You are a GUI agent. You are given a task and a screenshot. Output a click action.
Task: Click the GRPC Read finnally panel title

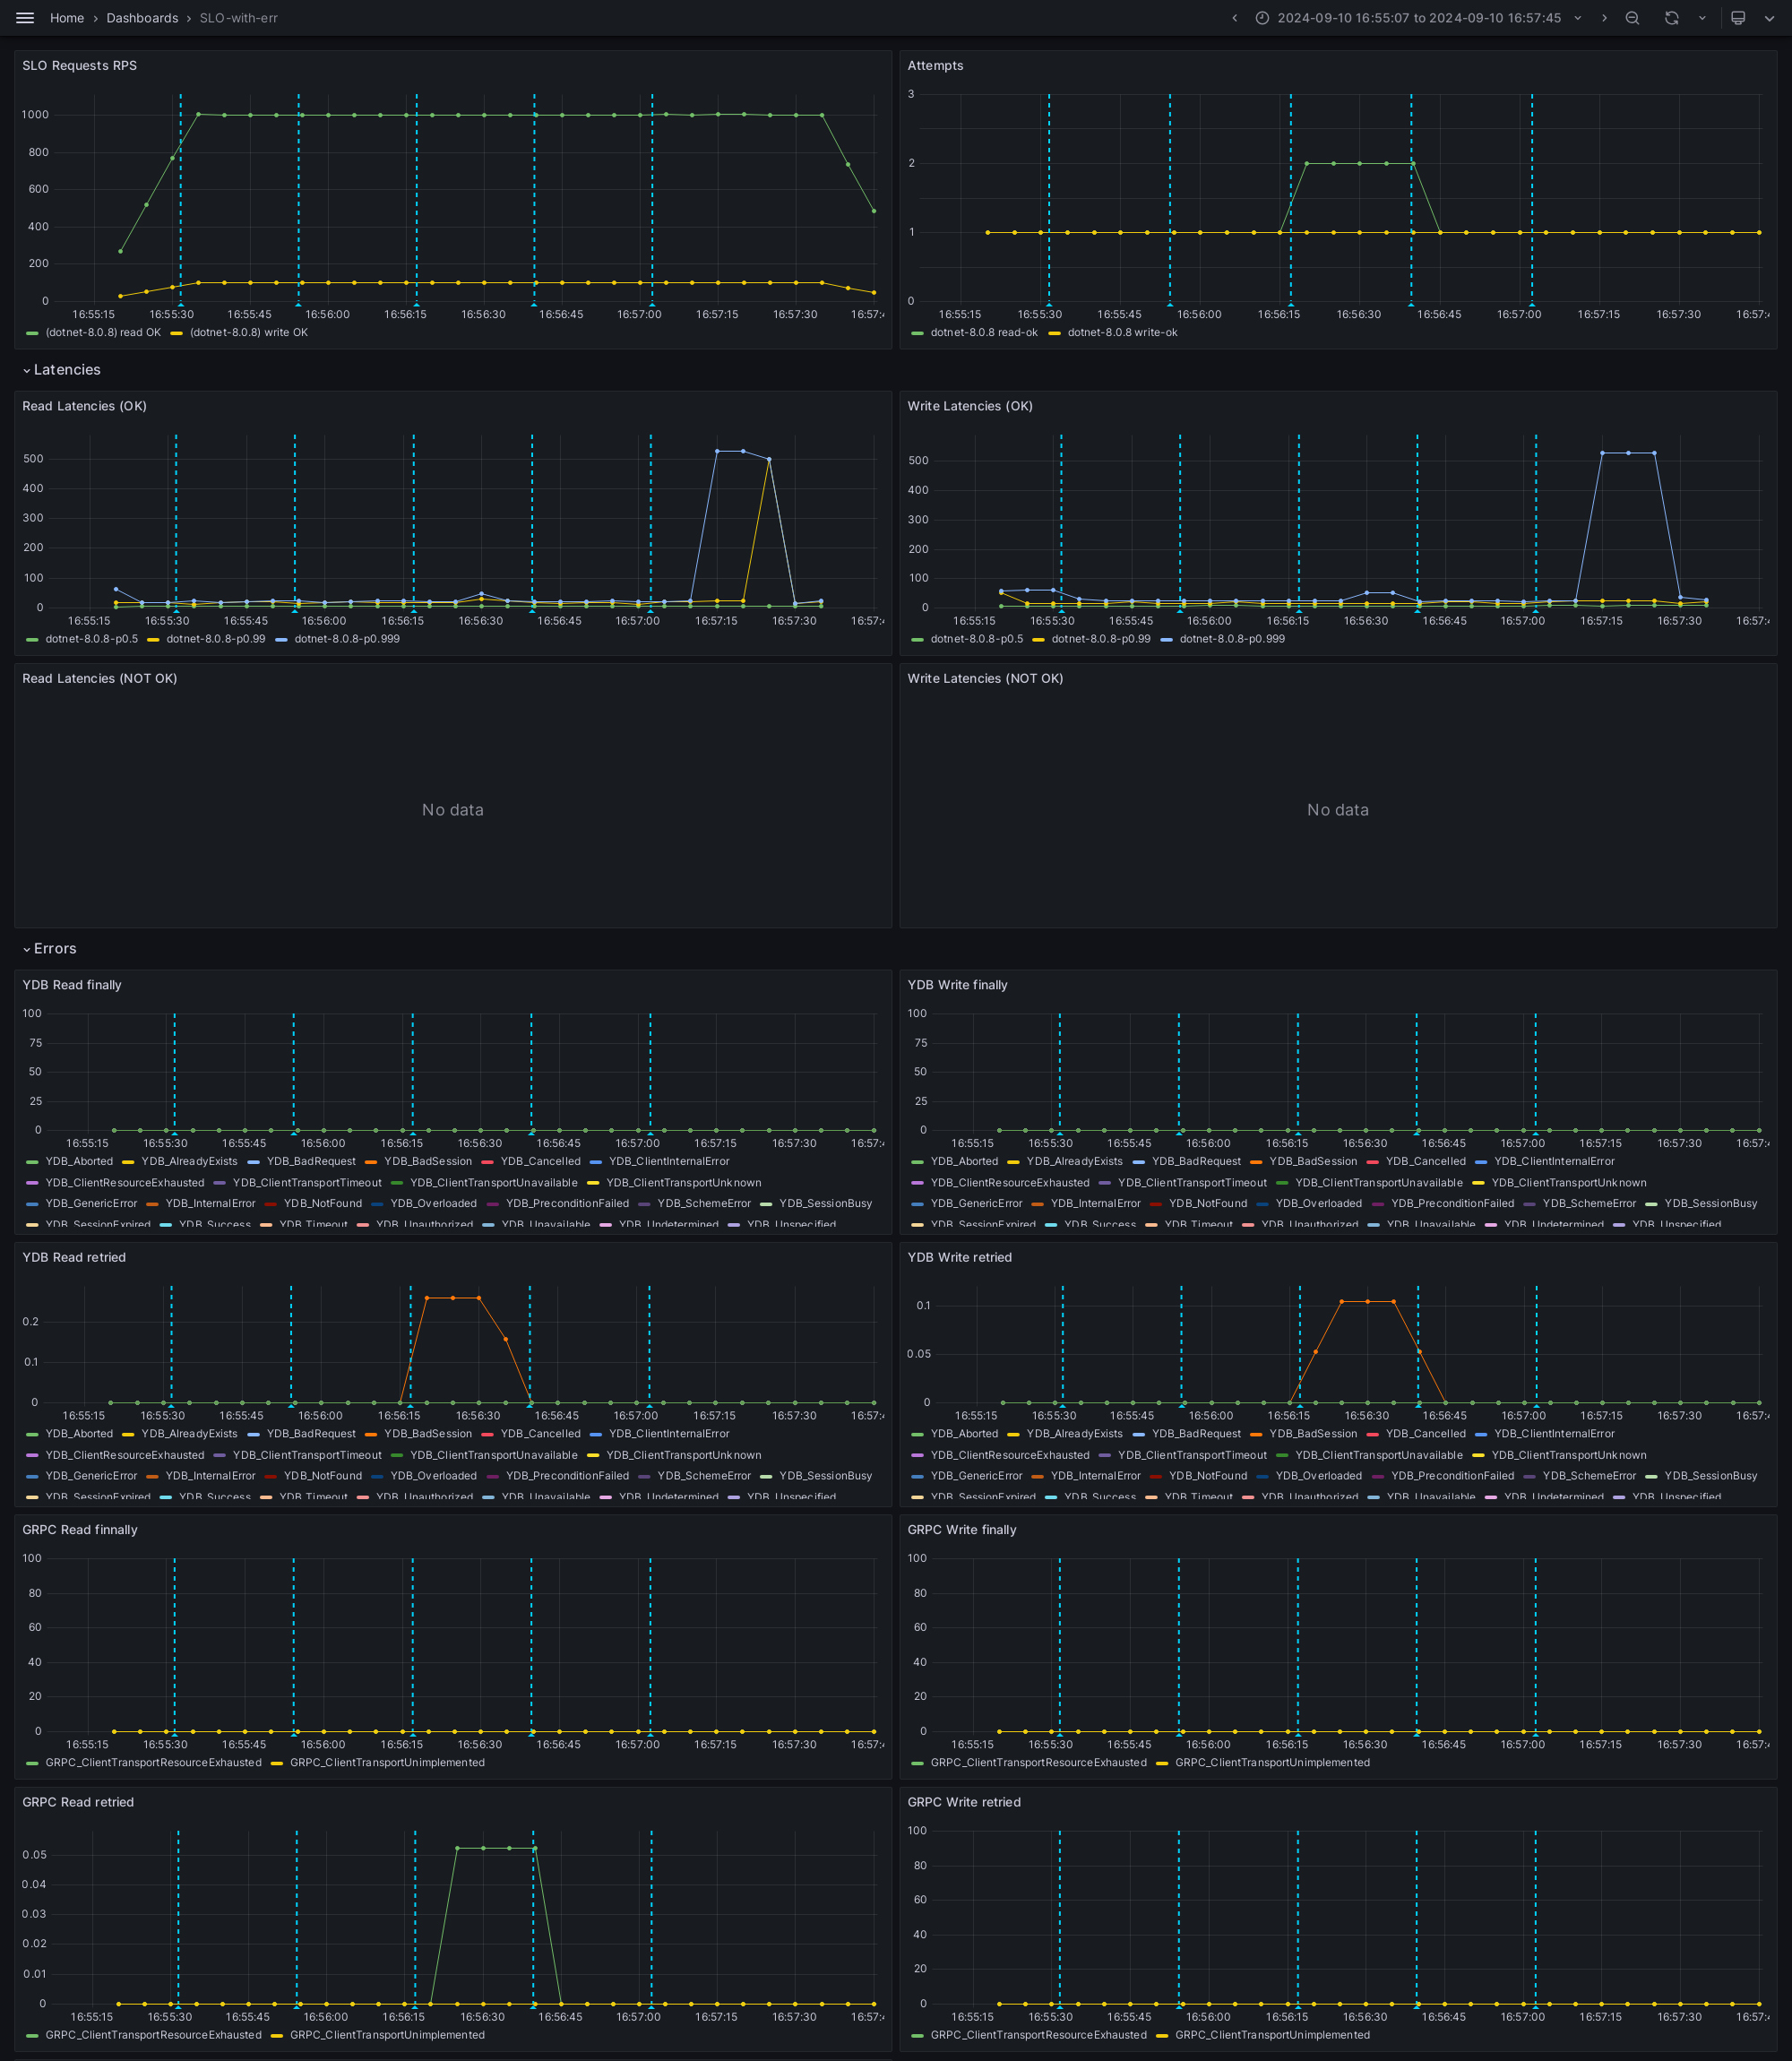pyautogui.click(x=80, y=1531)
